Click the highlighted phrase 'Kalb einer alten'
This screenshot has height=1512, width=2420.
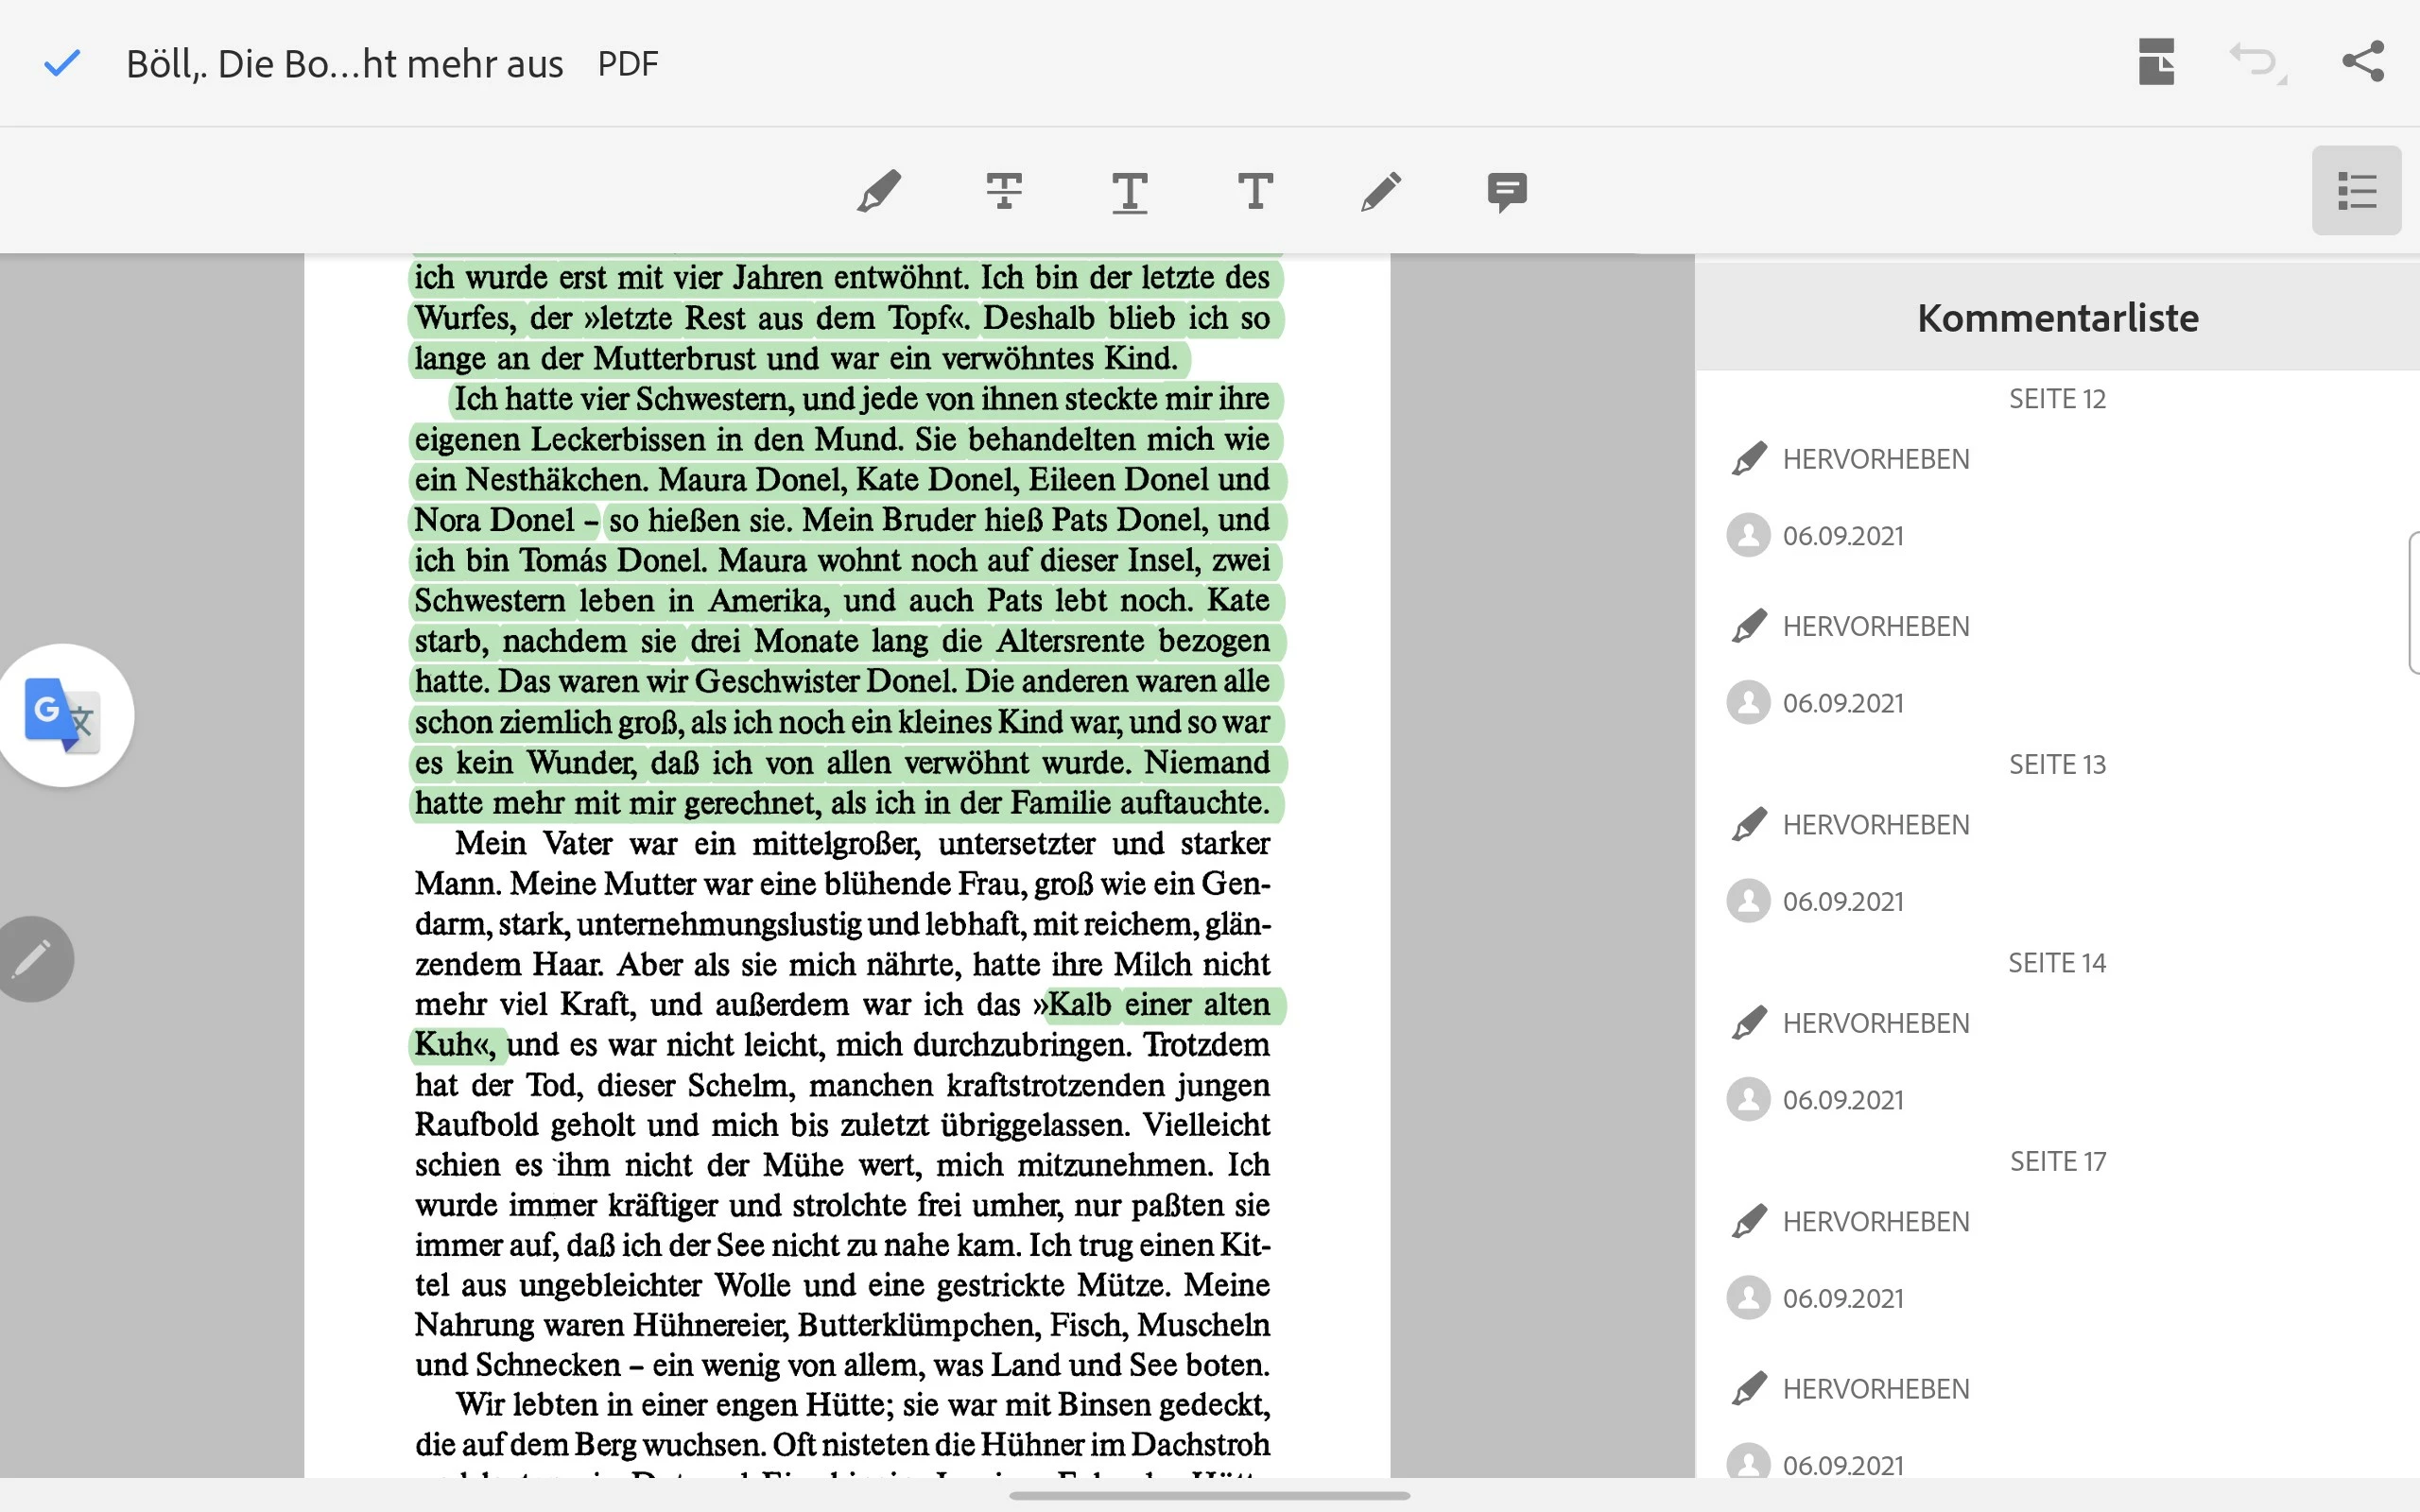1158,1004
